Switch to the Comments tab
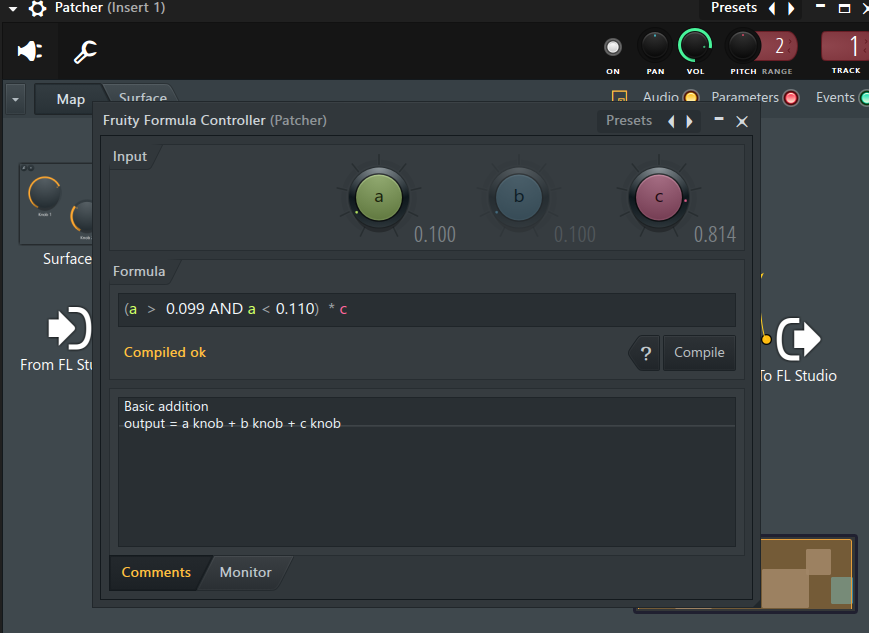869x633 pixels. (x=156, y=573)
